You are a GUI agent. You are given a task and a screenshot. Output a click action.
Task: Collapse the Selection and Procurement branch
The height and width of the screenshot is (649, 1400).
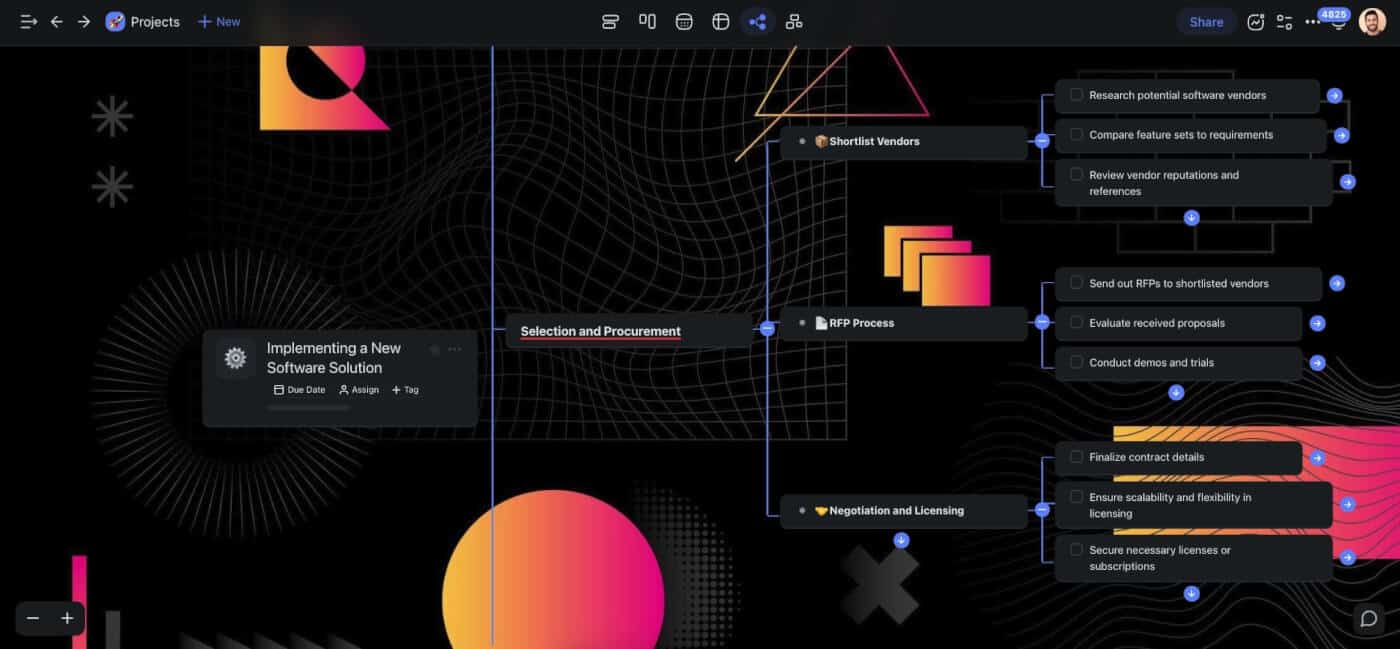[x=767, y=328]
